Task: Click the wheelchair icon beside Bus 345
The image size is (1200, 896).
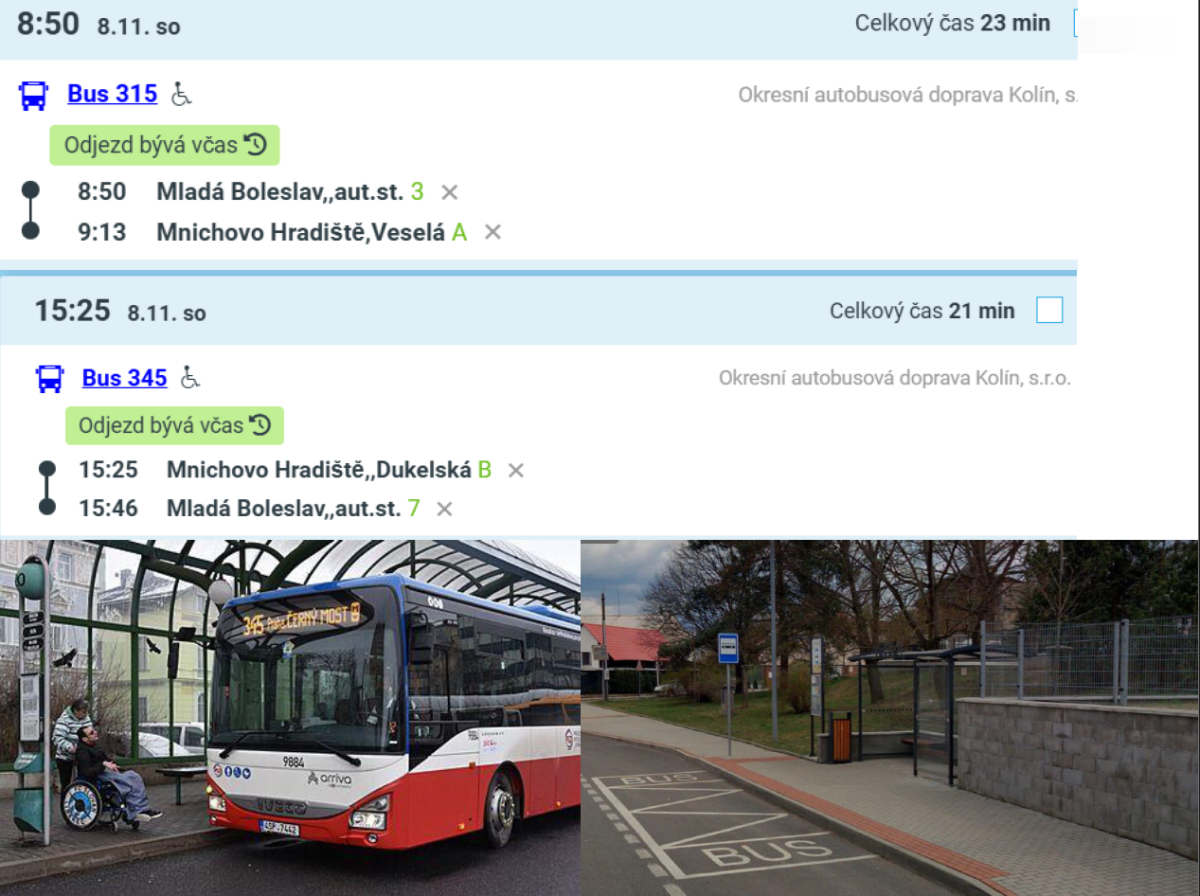Action: click(x=190, y=378)
